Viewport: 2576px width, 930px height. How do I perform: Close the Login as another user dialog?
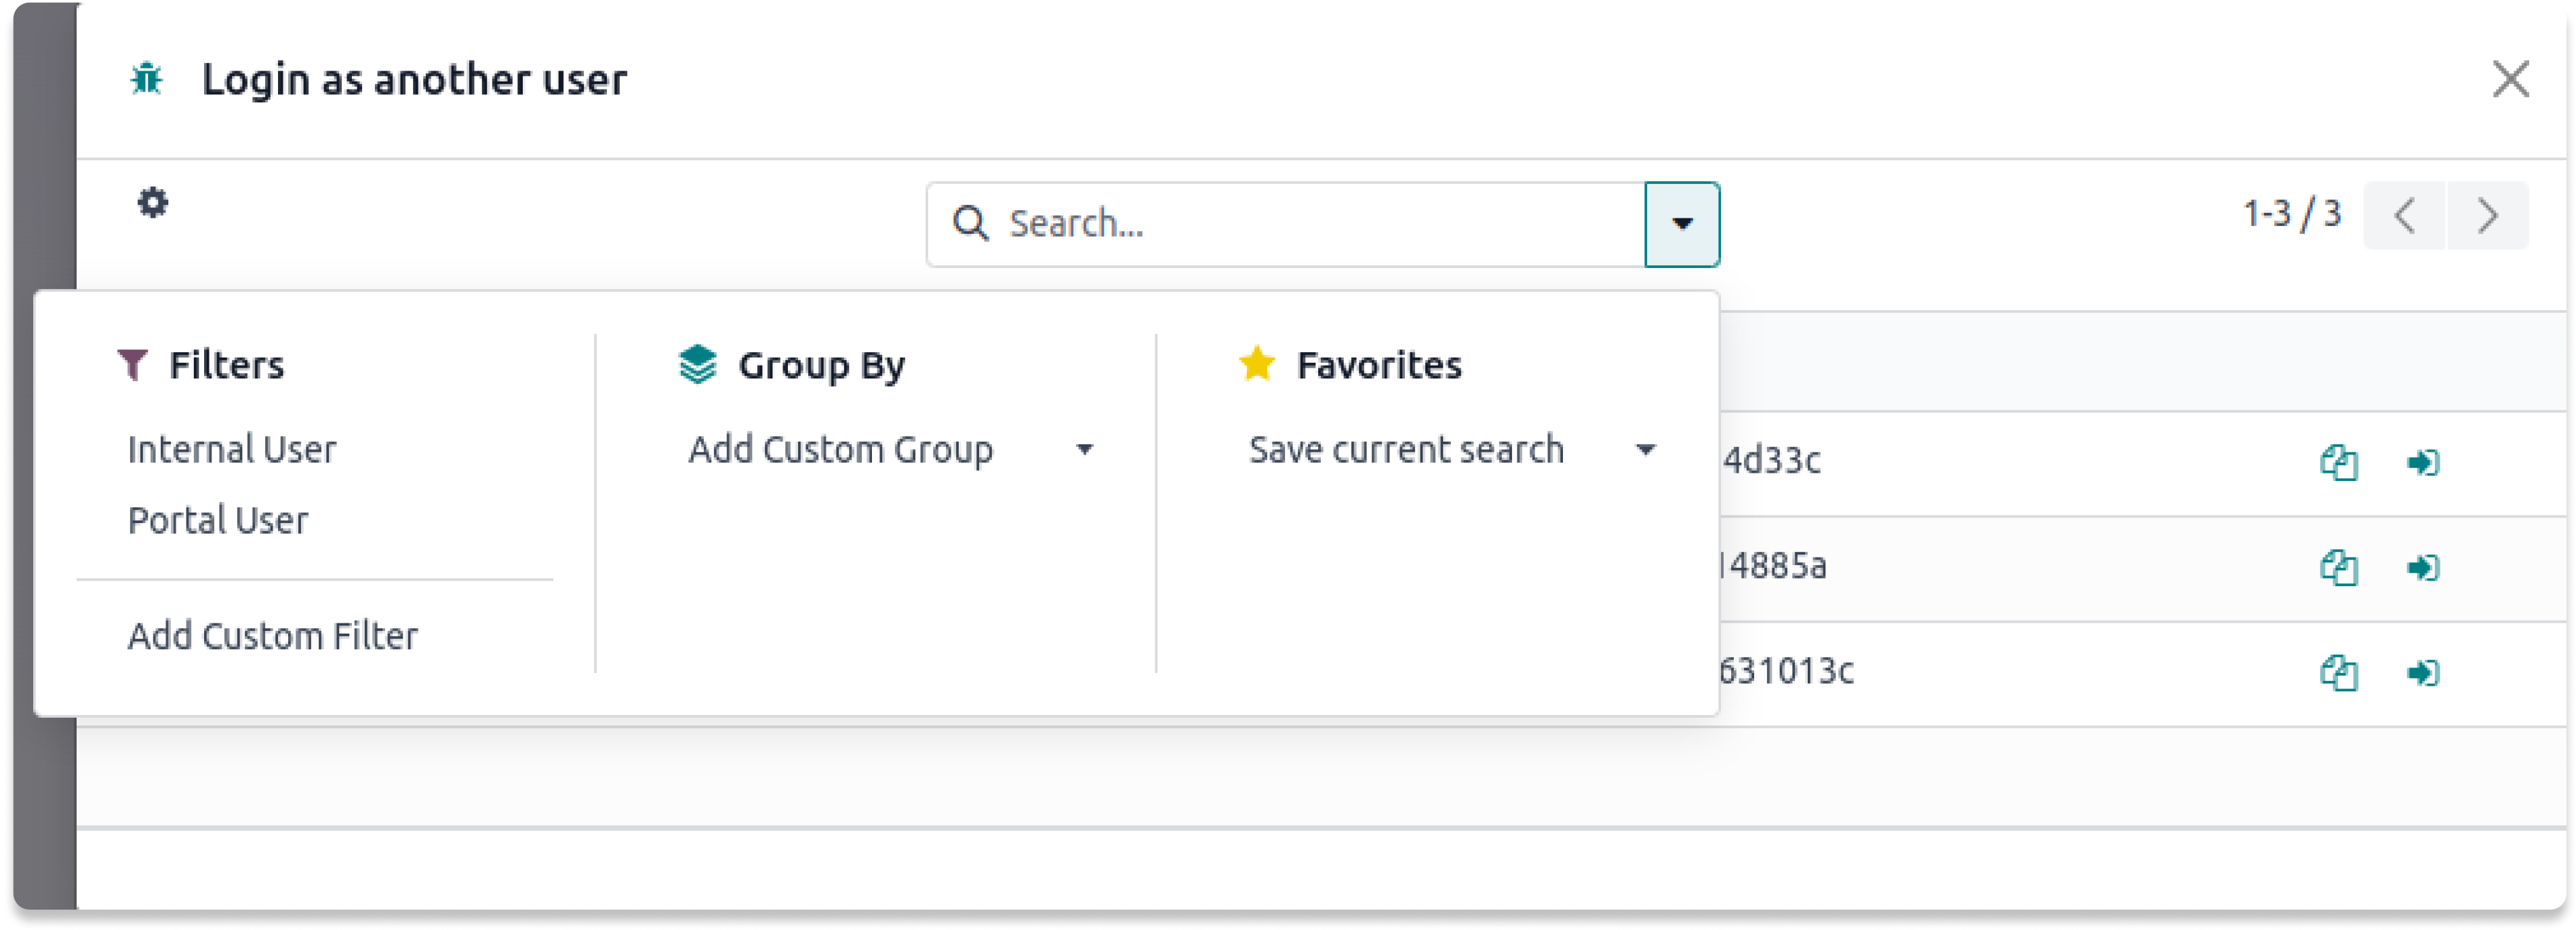tap(2510, 79)
